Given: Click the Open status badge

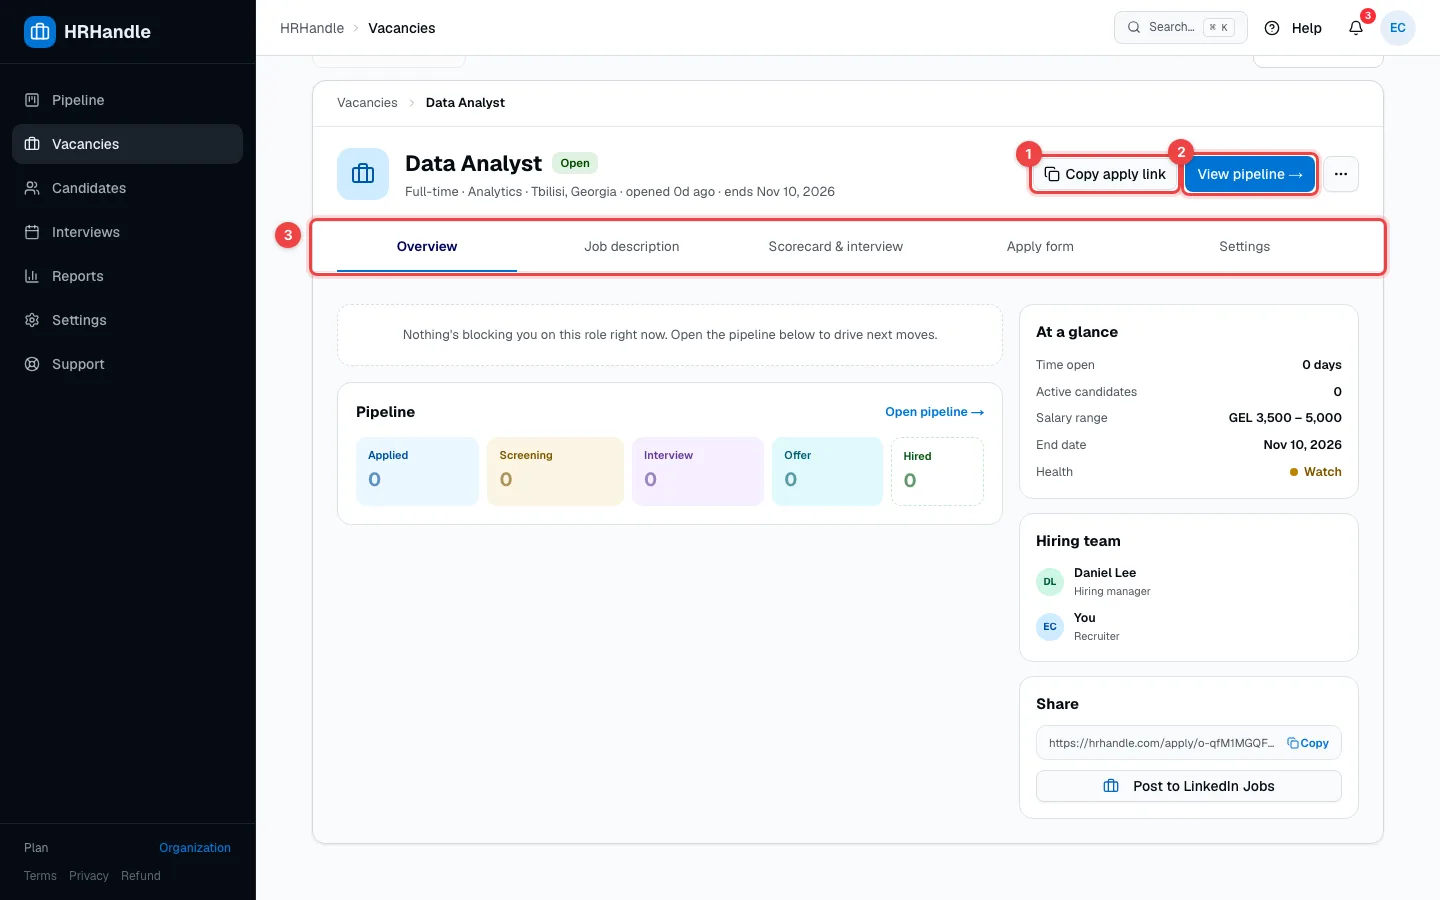Looking at the screenshot, I should click(x=575, y=163).
